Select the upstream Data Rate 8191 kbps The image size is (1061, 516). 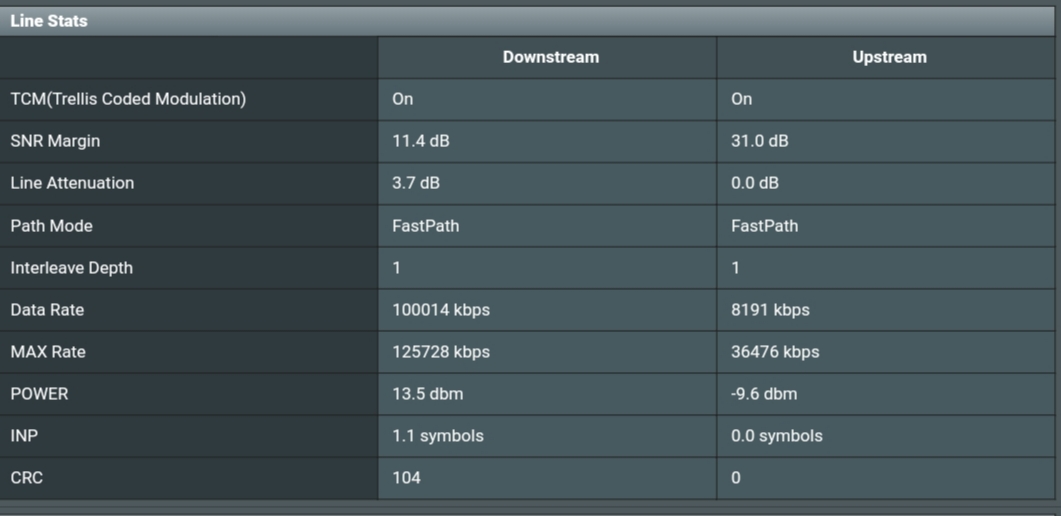pos(771,310)
